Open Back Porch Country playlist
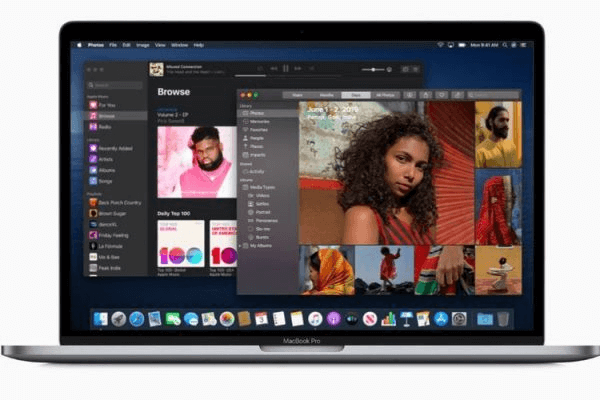Viewport: 600px width, 400px height. (116, 202)
